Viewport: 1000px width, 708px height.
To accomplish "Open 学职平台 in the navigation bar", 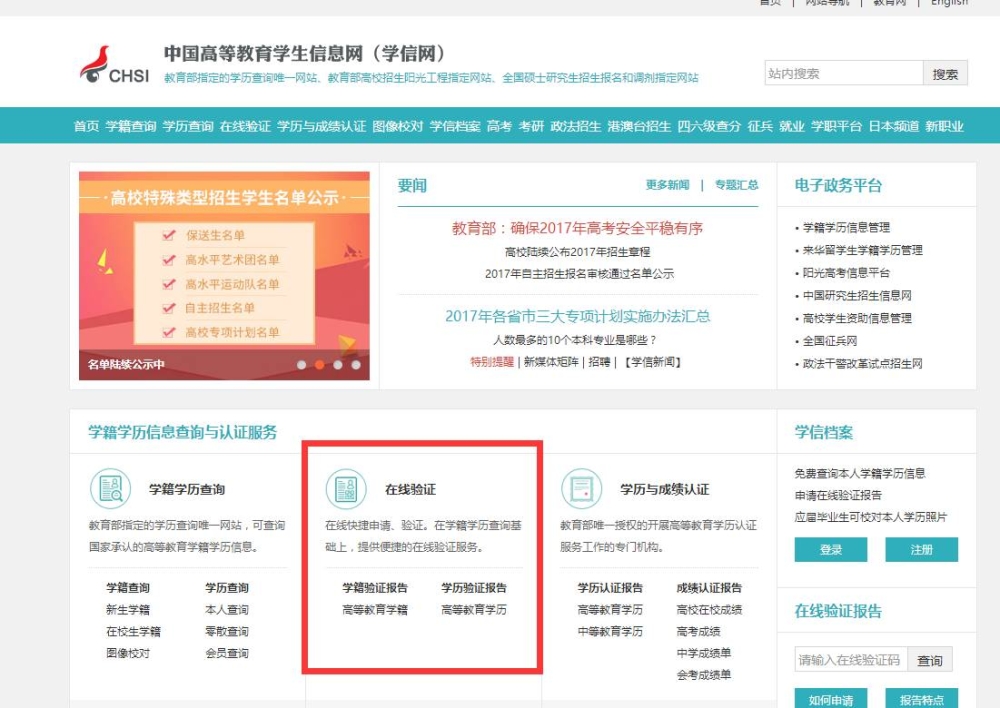I will tap(837, 126).
